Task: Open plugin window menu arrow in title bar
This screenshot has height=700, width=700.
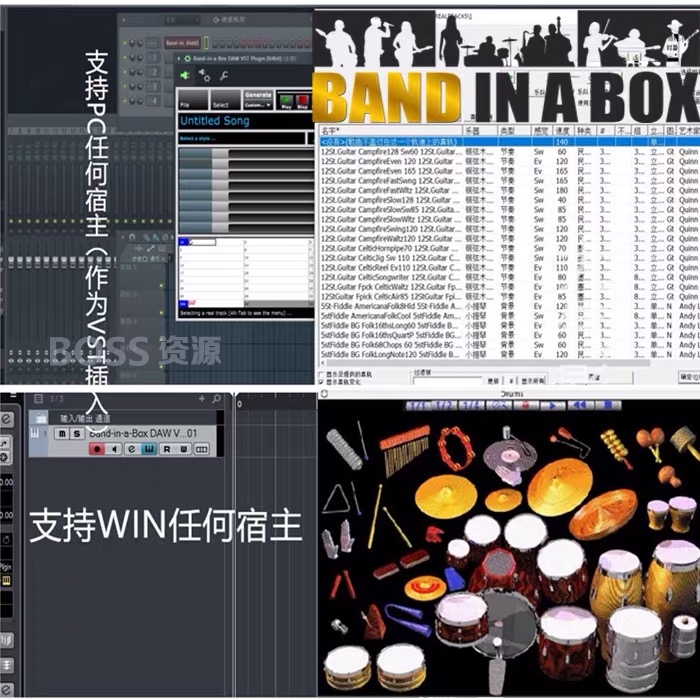Action: click(179, 58)
